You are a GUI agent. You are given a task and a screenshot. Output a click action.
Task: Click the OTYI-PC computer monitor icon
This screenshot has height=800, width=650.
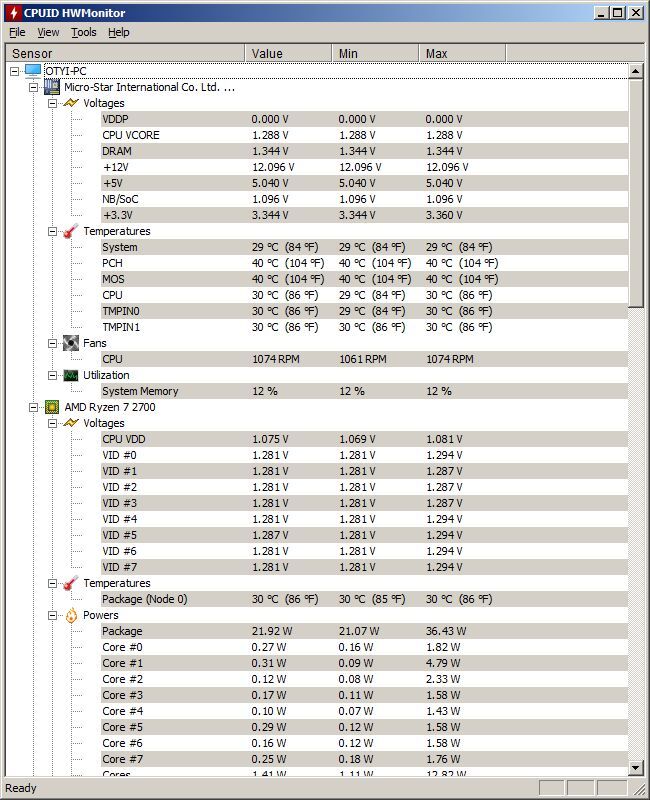coord(33,71)
